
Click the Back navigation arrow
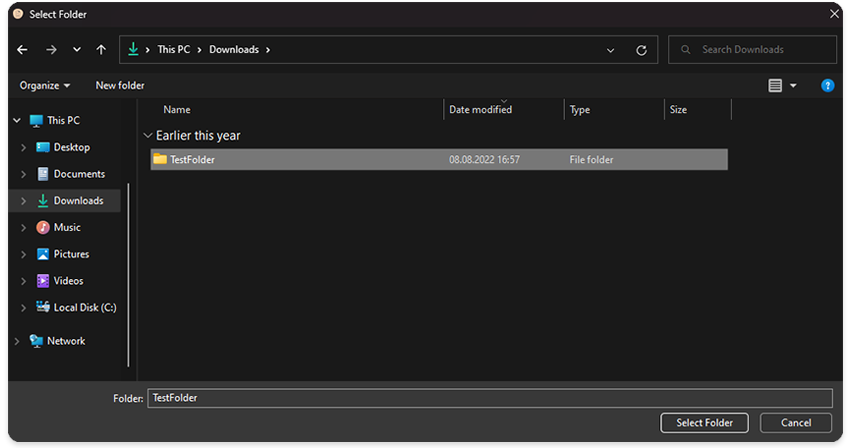pyautogui.click(x=23, y=50)
